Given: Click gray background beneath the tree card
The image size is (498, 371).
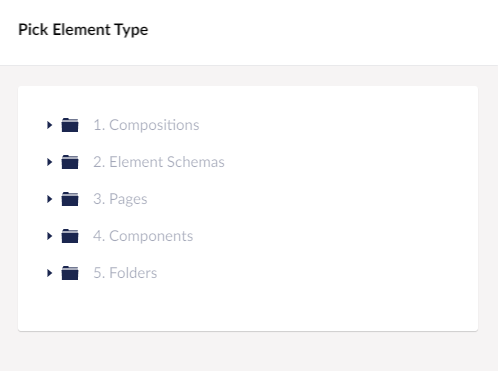Looking at the screenshot, I should 248,352.
